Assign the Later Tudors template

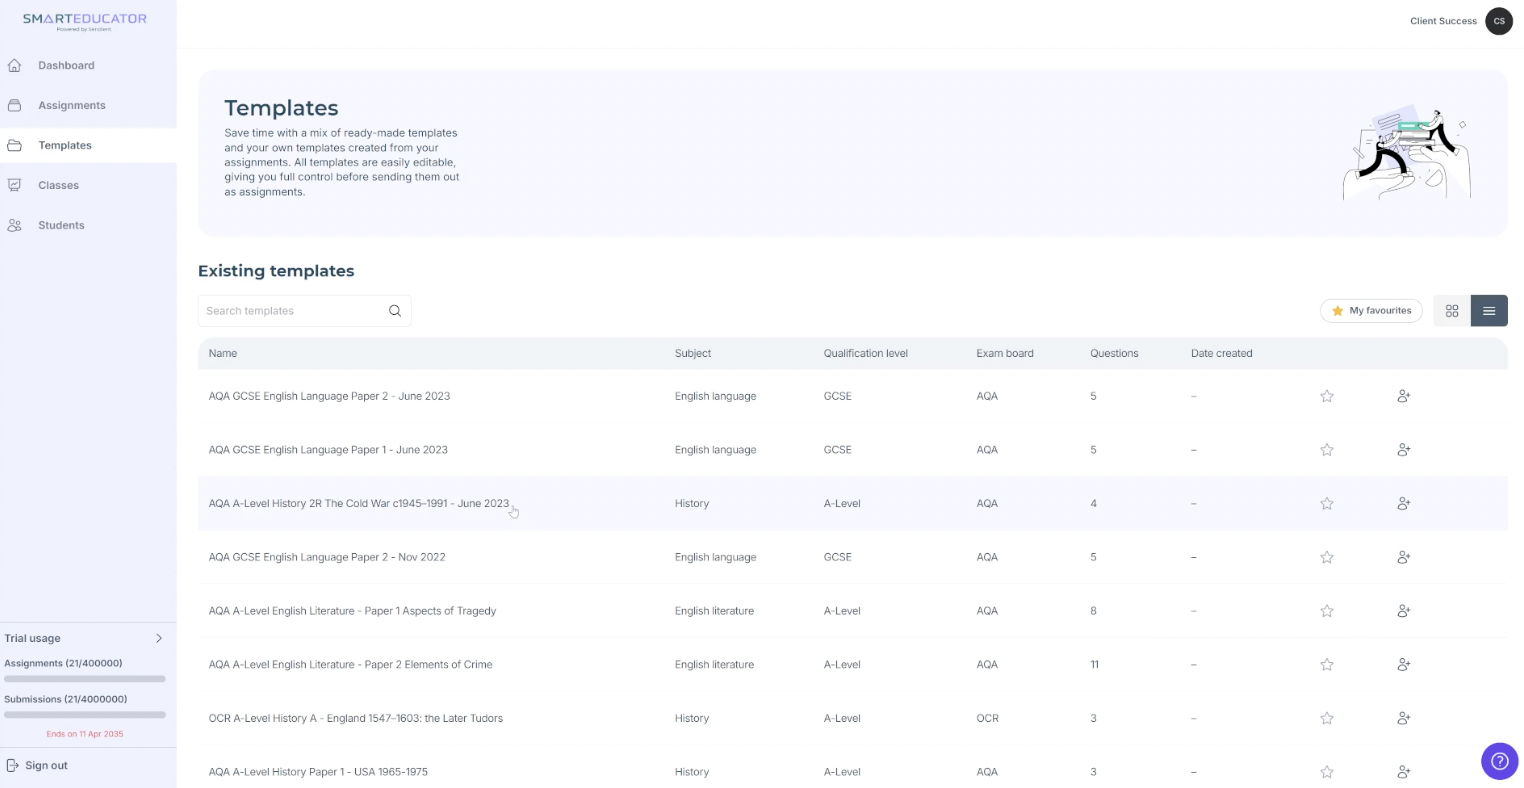pos(1403,718)
